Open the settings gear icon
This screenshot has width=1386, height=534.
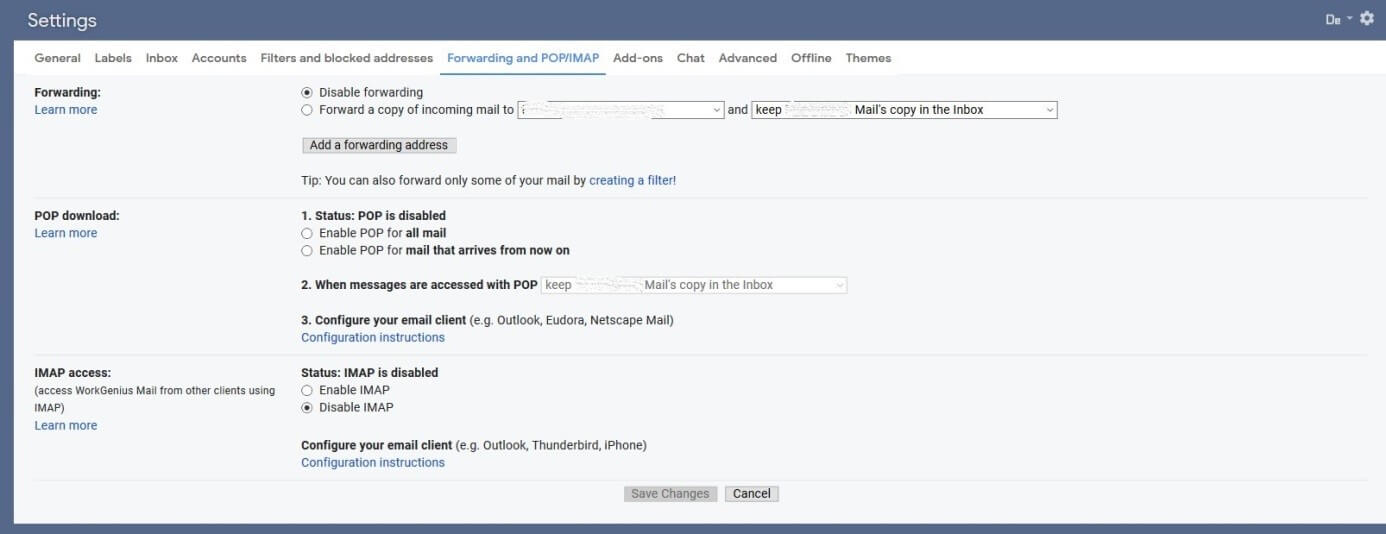coord(1367,18)
